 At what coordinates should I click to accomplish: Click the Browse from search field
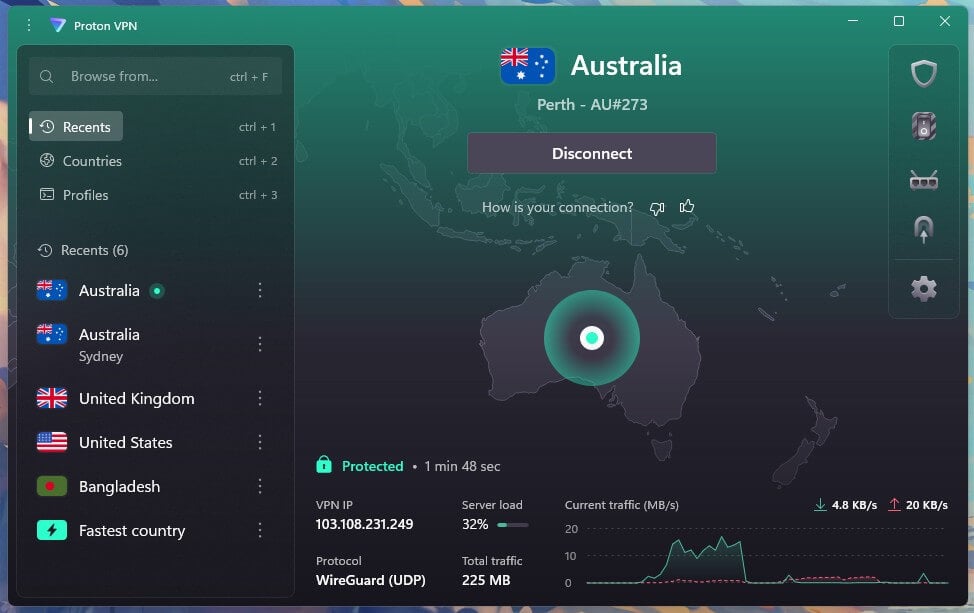(x=155, y=76)
